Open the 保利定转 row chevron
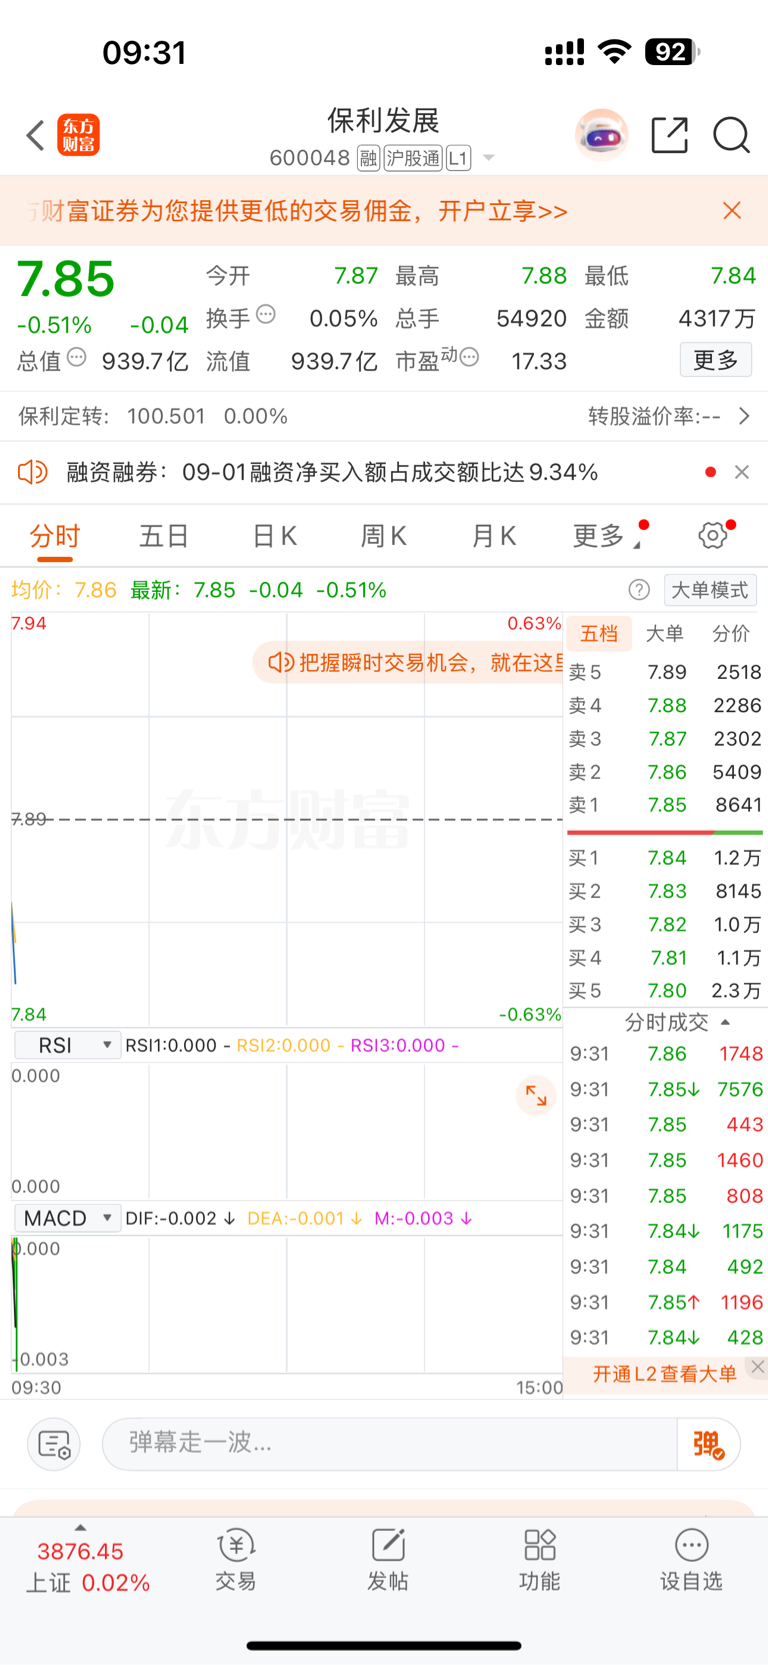The image size is (768, 1665). click(x=744, y=416)
